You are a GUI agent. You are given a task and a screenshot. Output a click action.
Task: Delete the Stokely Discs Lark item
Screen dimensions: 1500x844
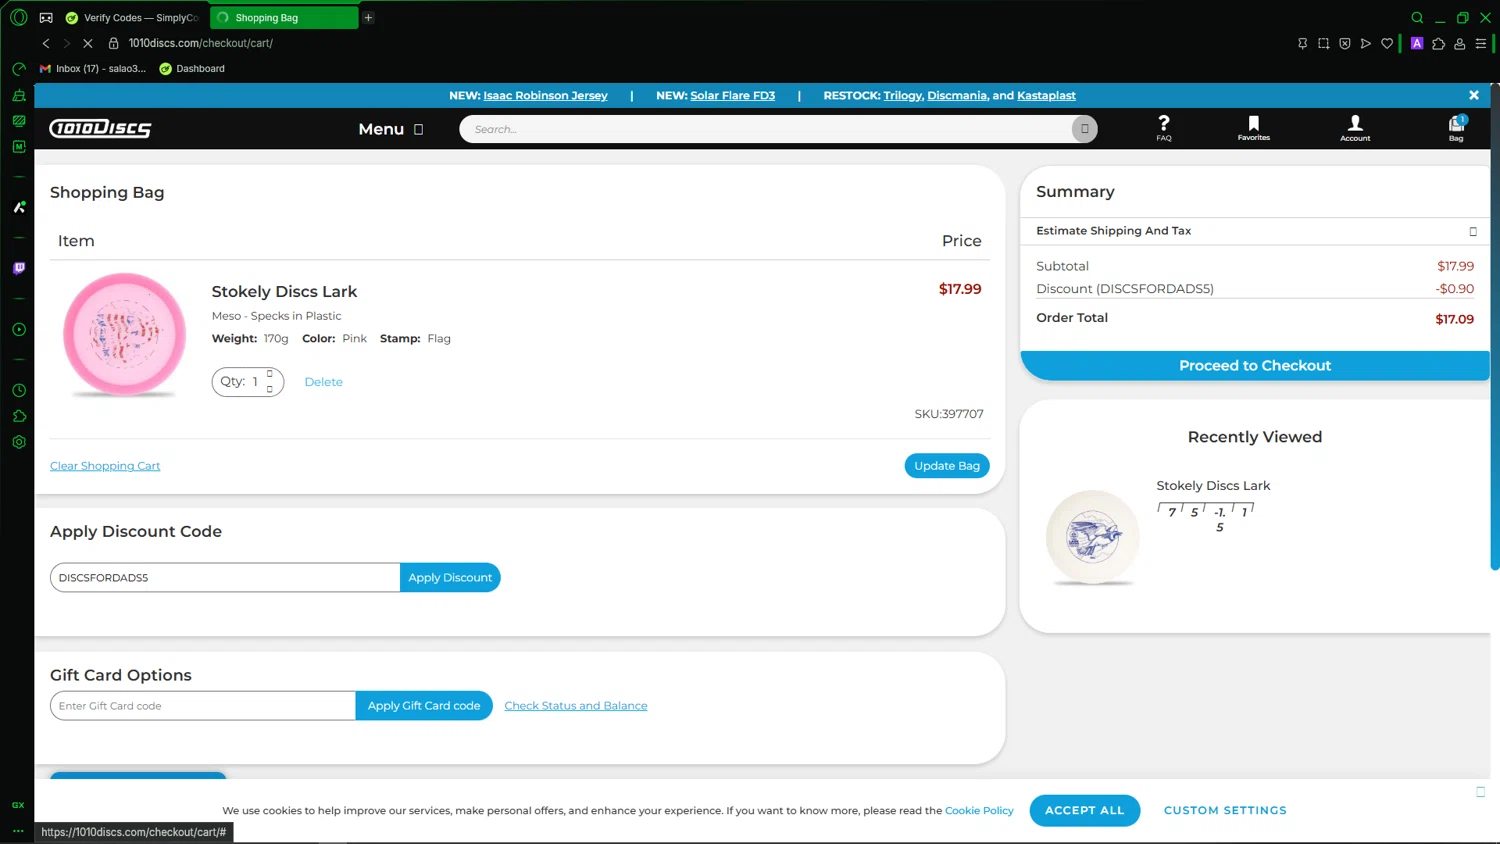[323, 382]
